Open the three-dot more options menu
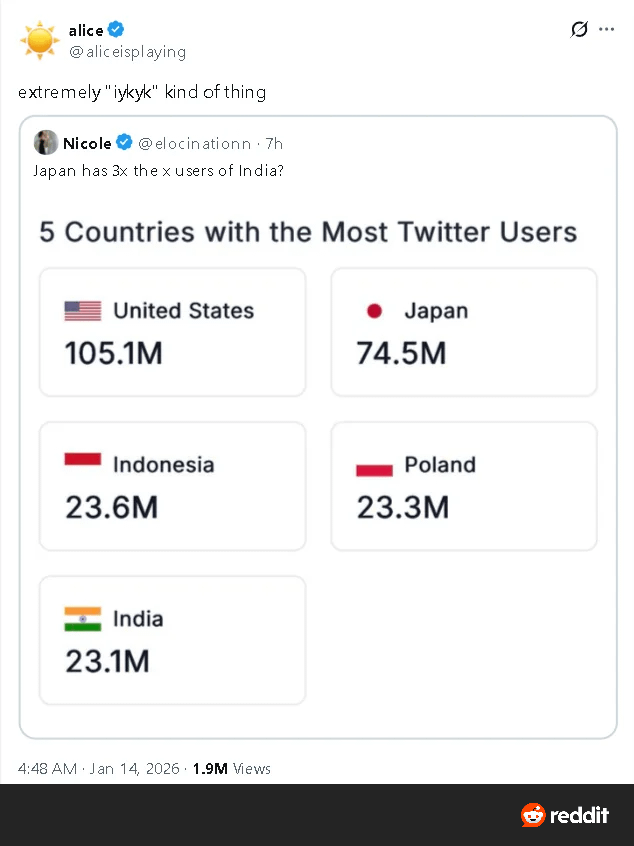 coord(606,30)
